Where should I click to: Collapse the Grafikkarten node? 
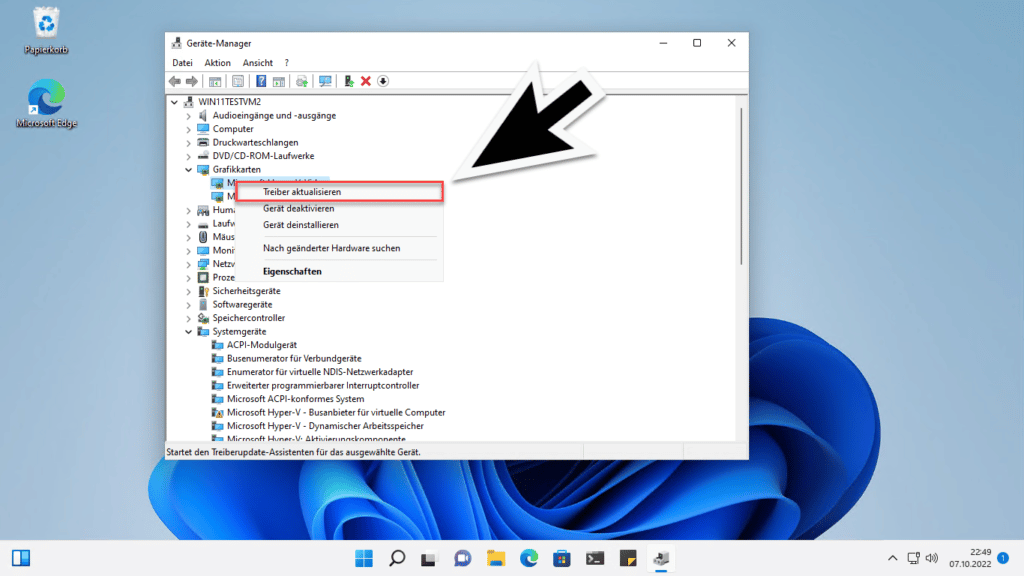[189, 170]
